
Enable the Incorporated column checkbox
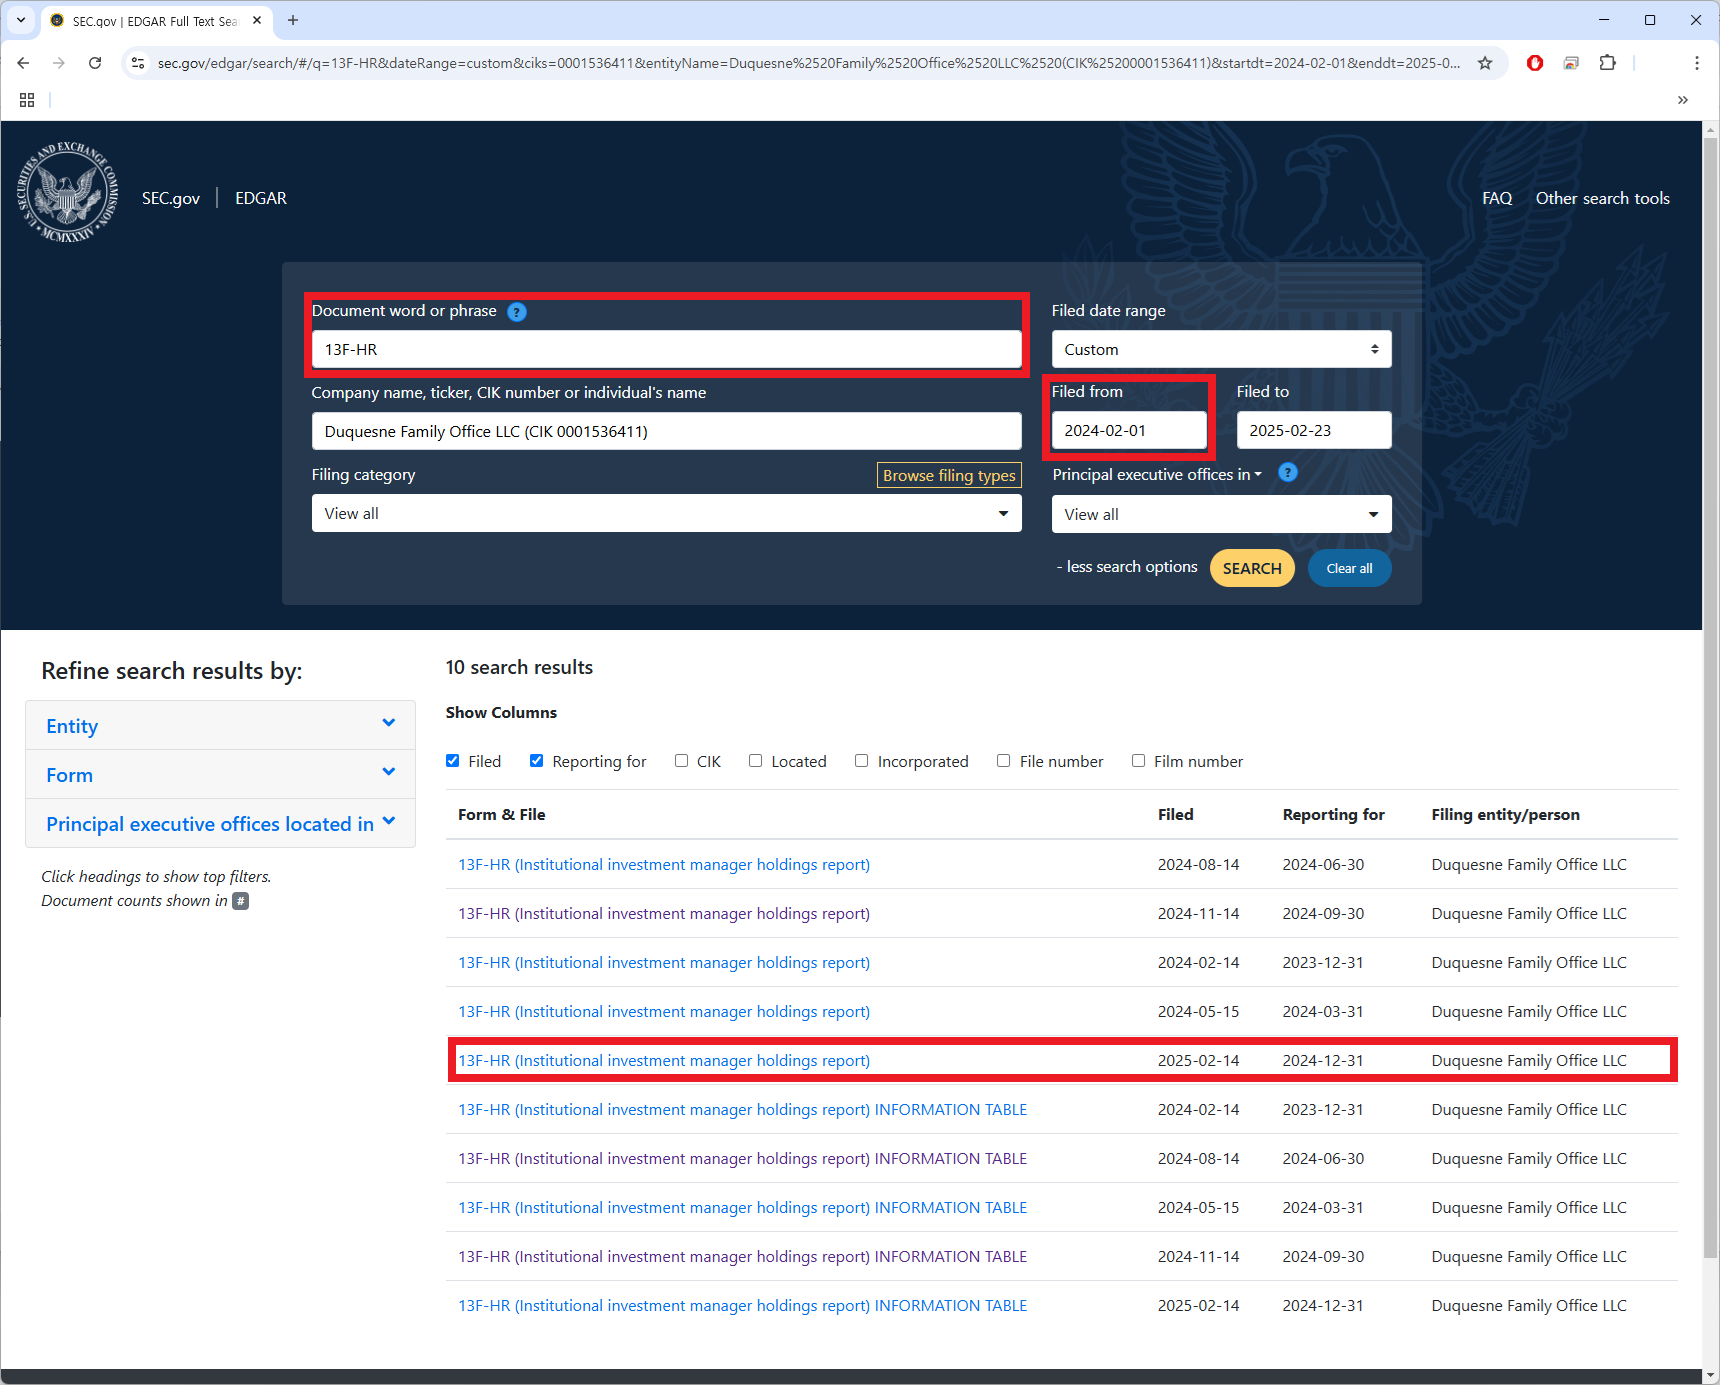pyautogui.click(x=862, y=761)
